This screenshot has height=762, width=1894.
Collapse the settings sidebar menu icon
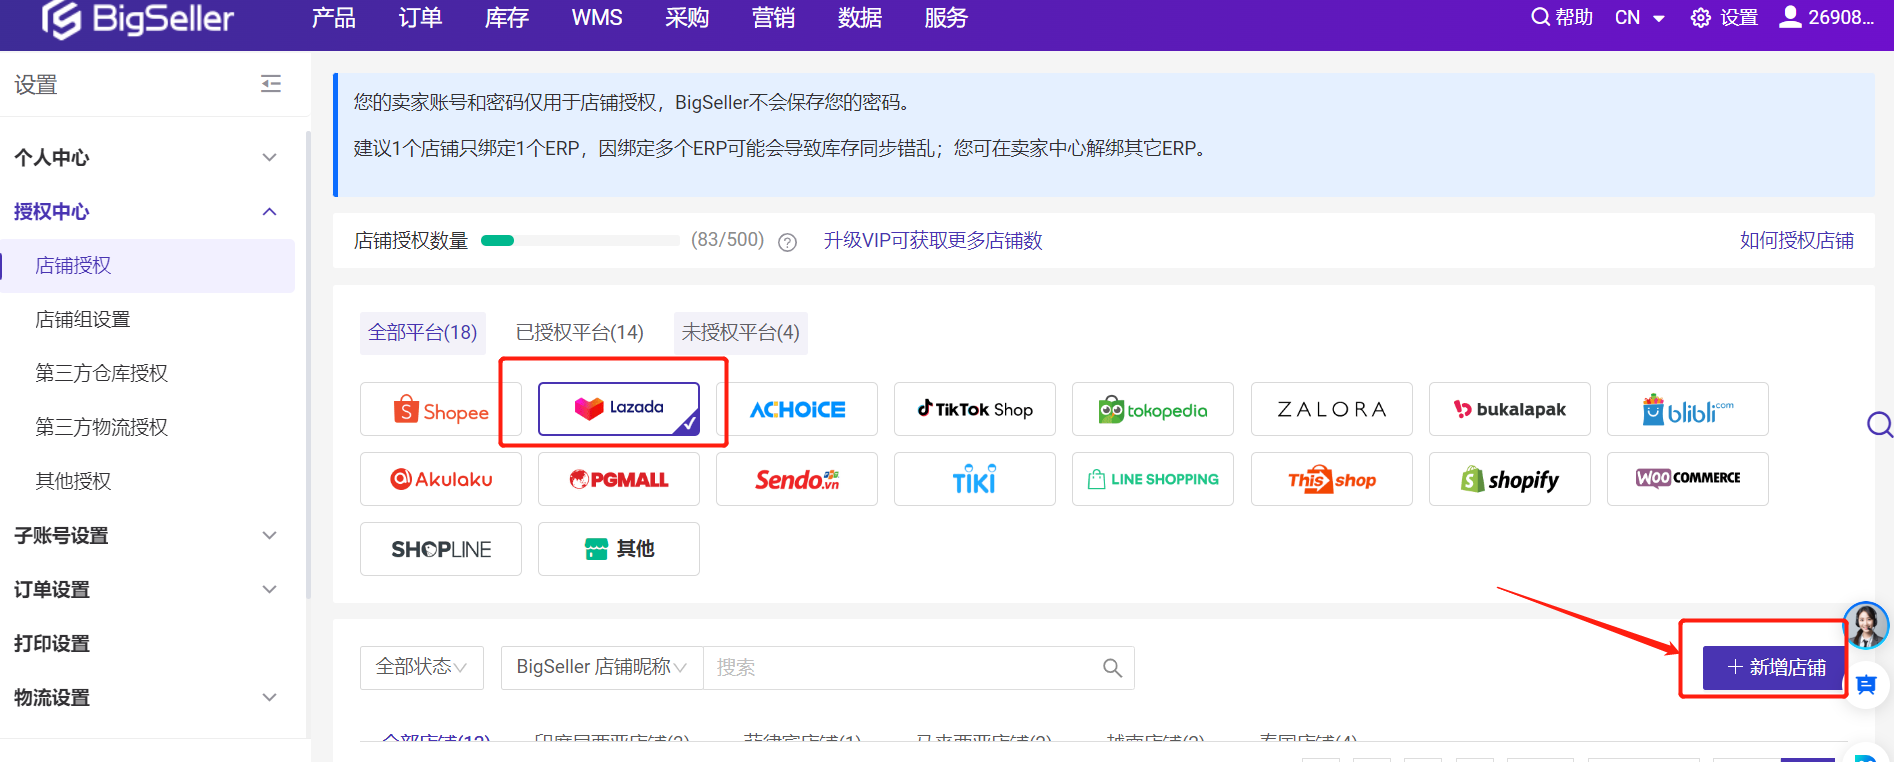point(271,84)
